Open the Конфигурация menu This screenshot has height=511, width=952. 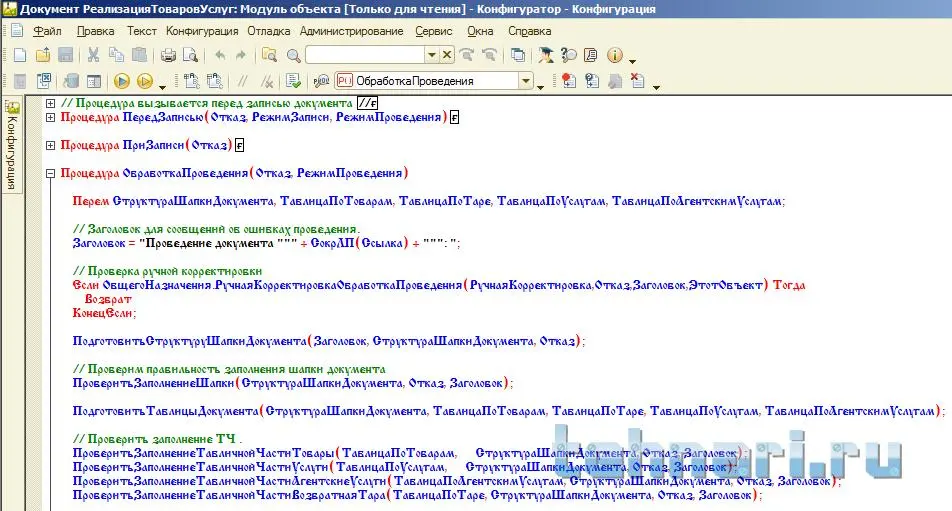[202, 31]
